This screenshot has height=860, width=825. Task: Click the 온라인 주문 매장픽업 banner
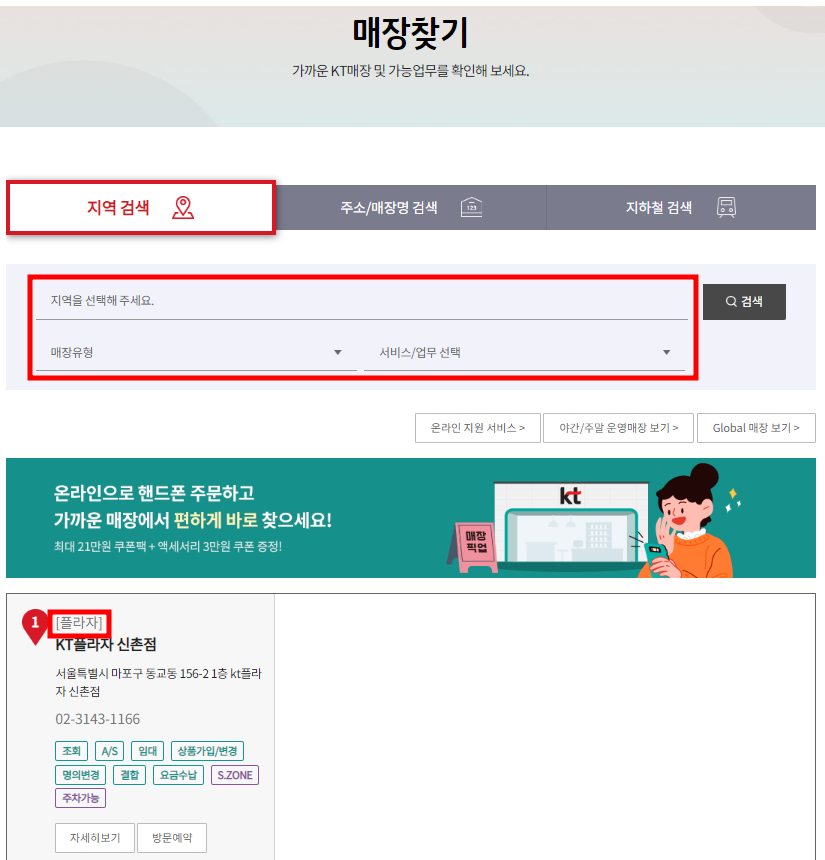point(411,518)
